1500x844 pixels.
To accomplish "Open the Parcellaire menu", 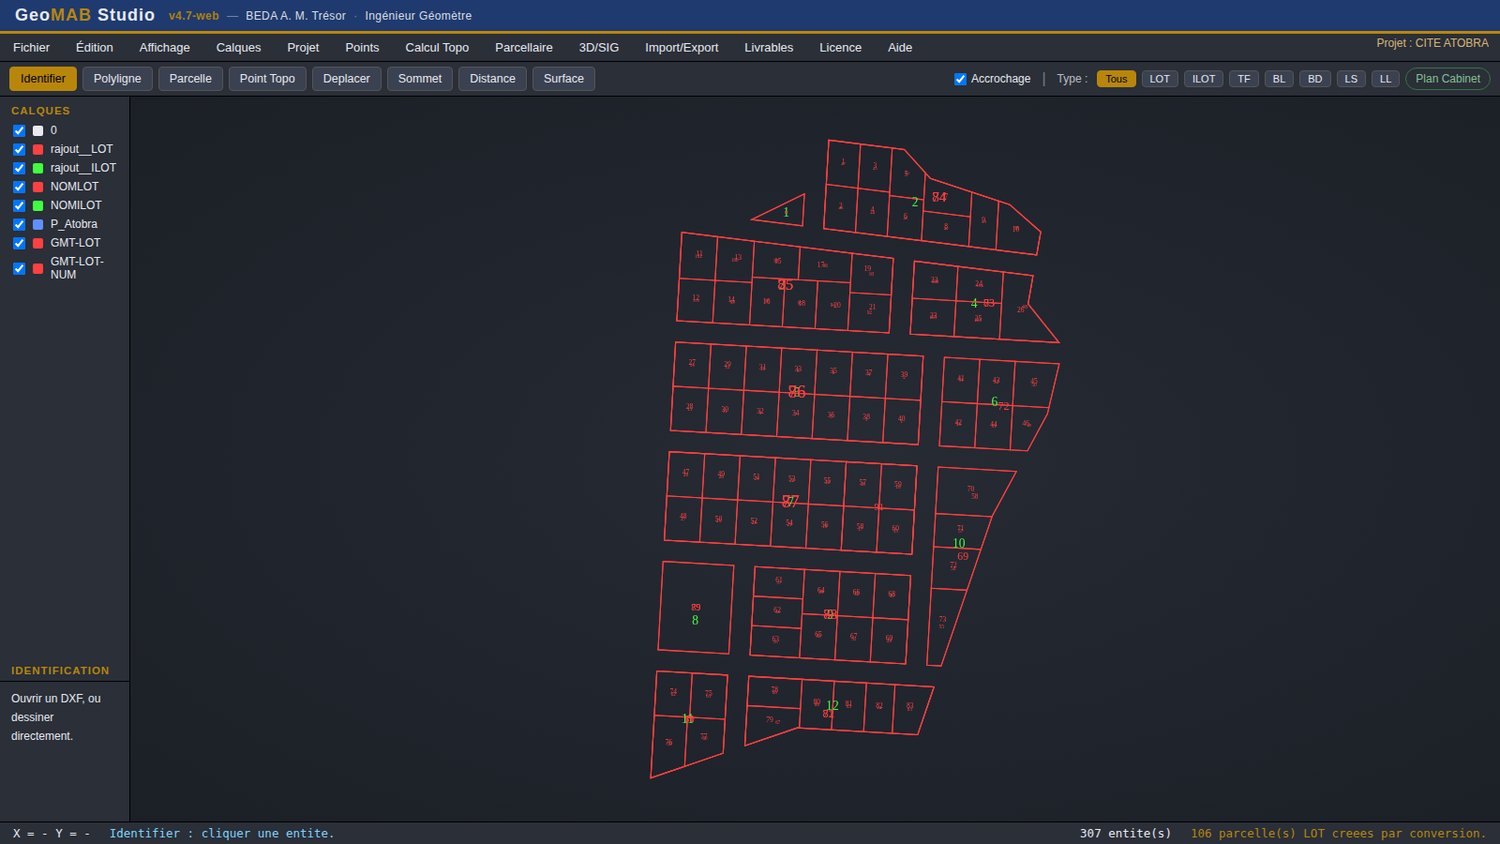I will [523, 47].
